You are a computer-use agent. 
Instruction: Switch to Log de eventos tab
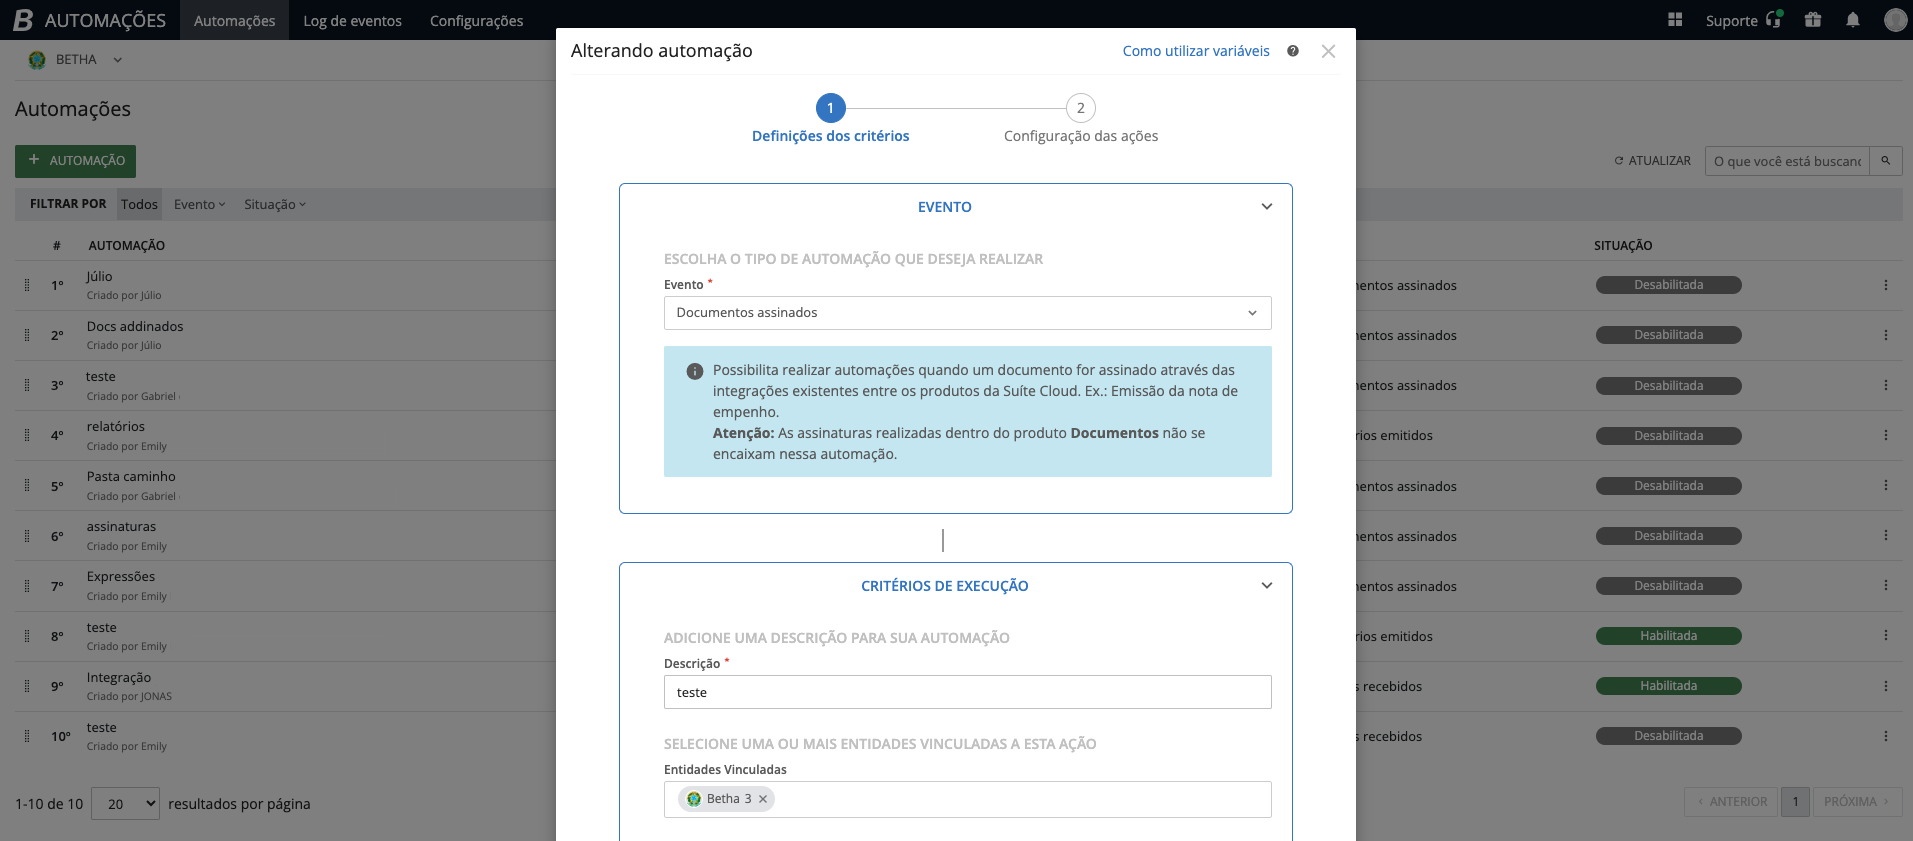click(x=352, y=21)
